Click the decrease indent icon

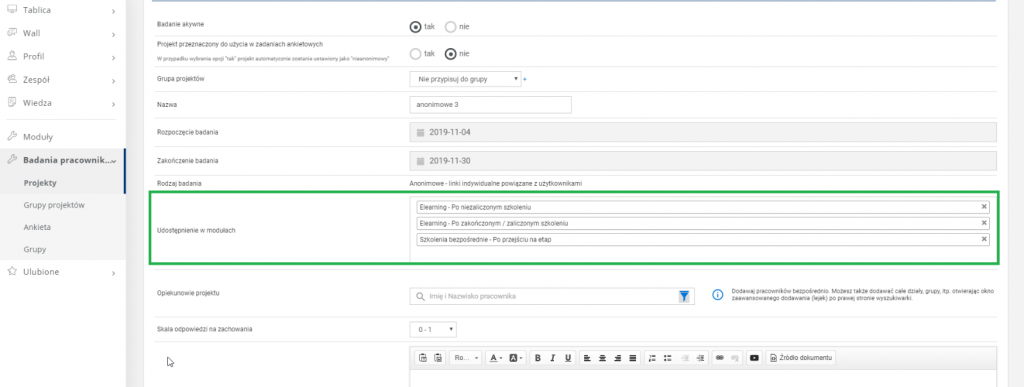pyautogui.click(x=684, y=358)
